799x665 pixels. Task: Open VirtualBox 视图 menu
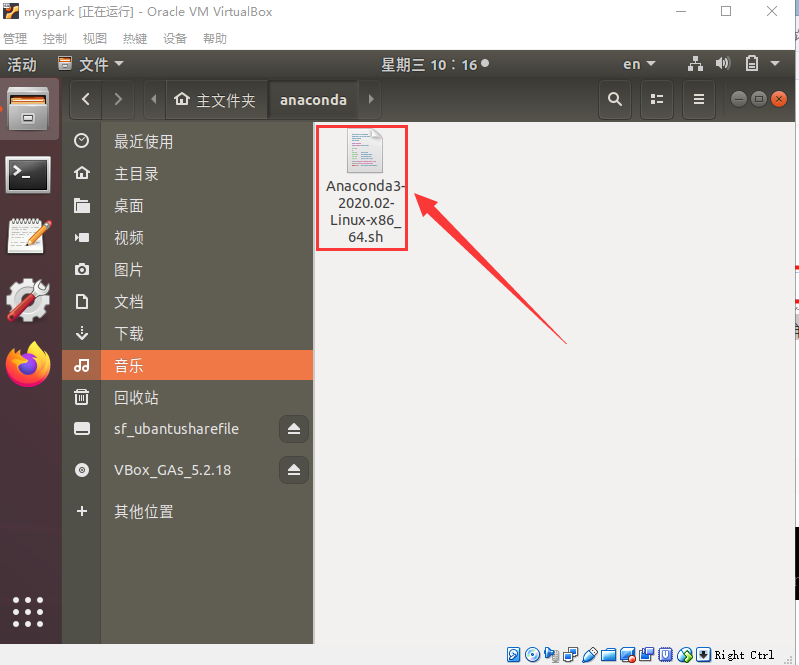click(x=95, y=39)
